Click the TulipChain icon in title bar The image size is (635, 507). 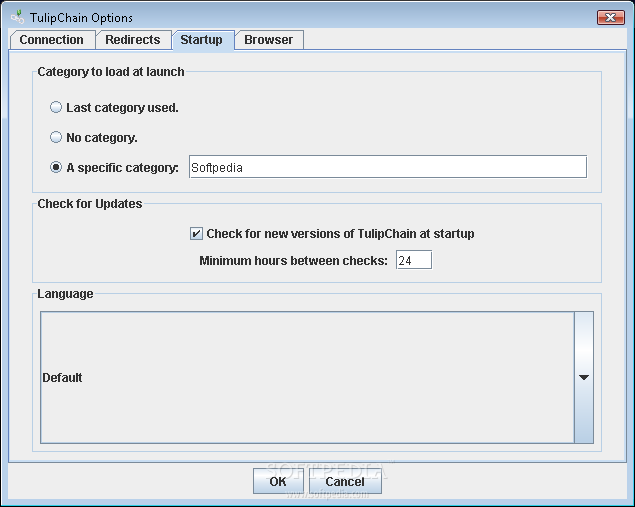tap(16, 17)
